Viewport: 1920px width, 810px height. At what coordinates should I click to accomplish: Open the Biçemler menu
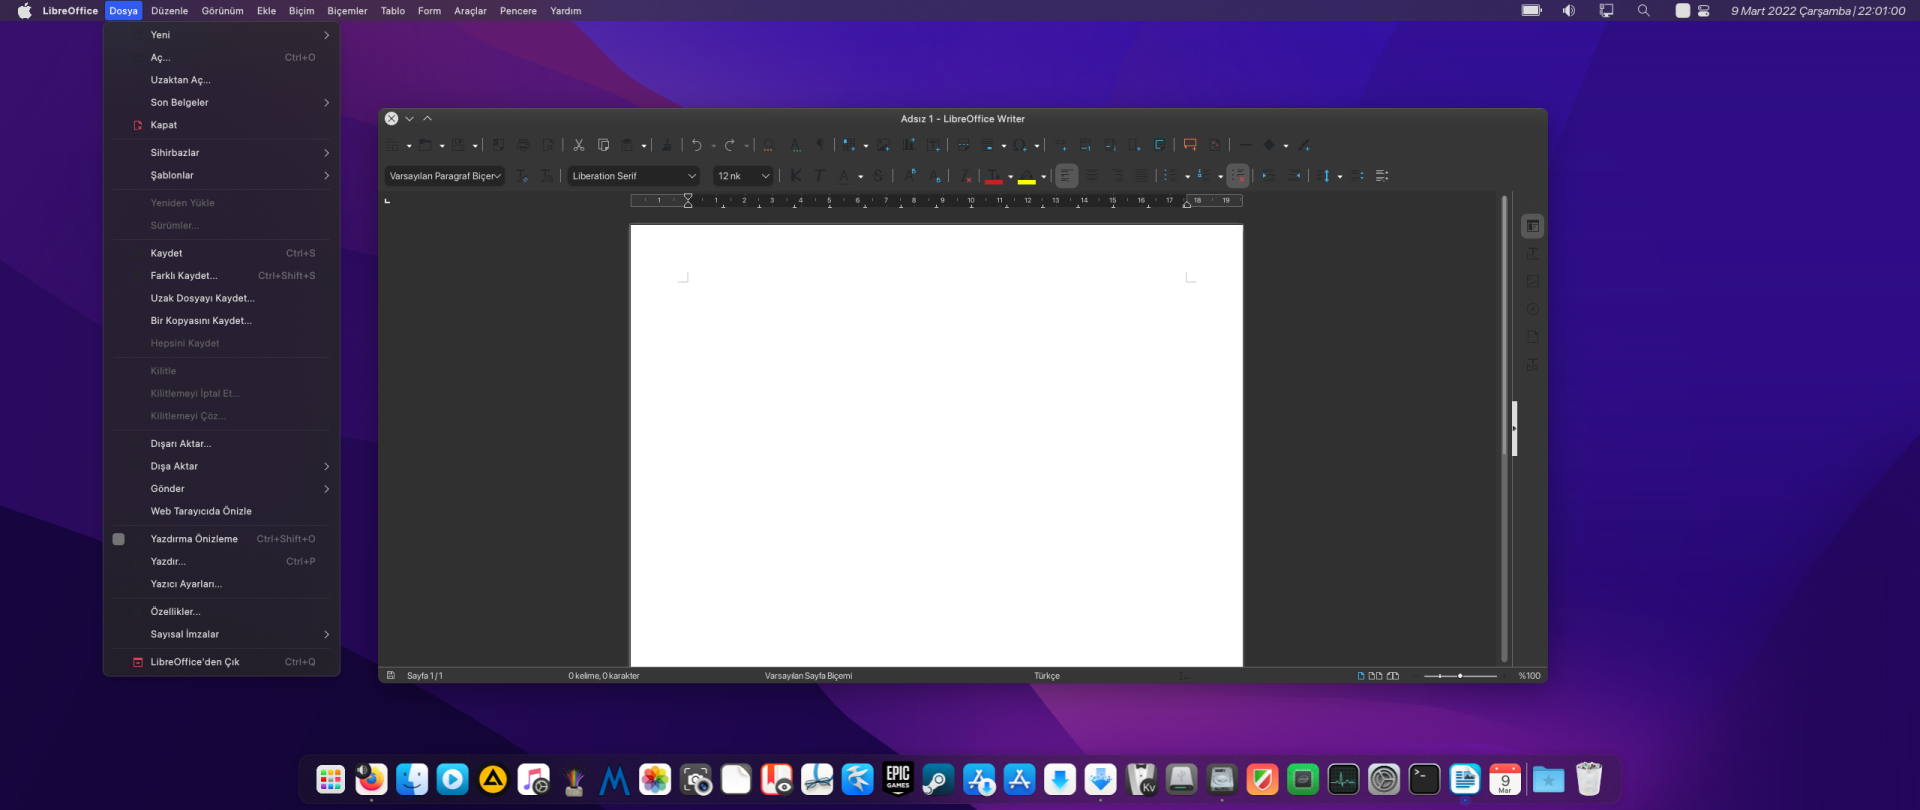tap(347, 11)
